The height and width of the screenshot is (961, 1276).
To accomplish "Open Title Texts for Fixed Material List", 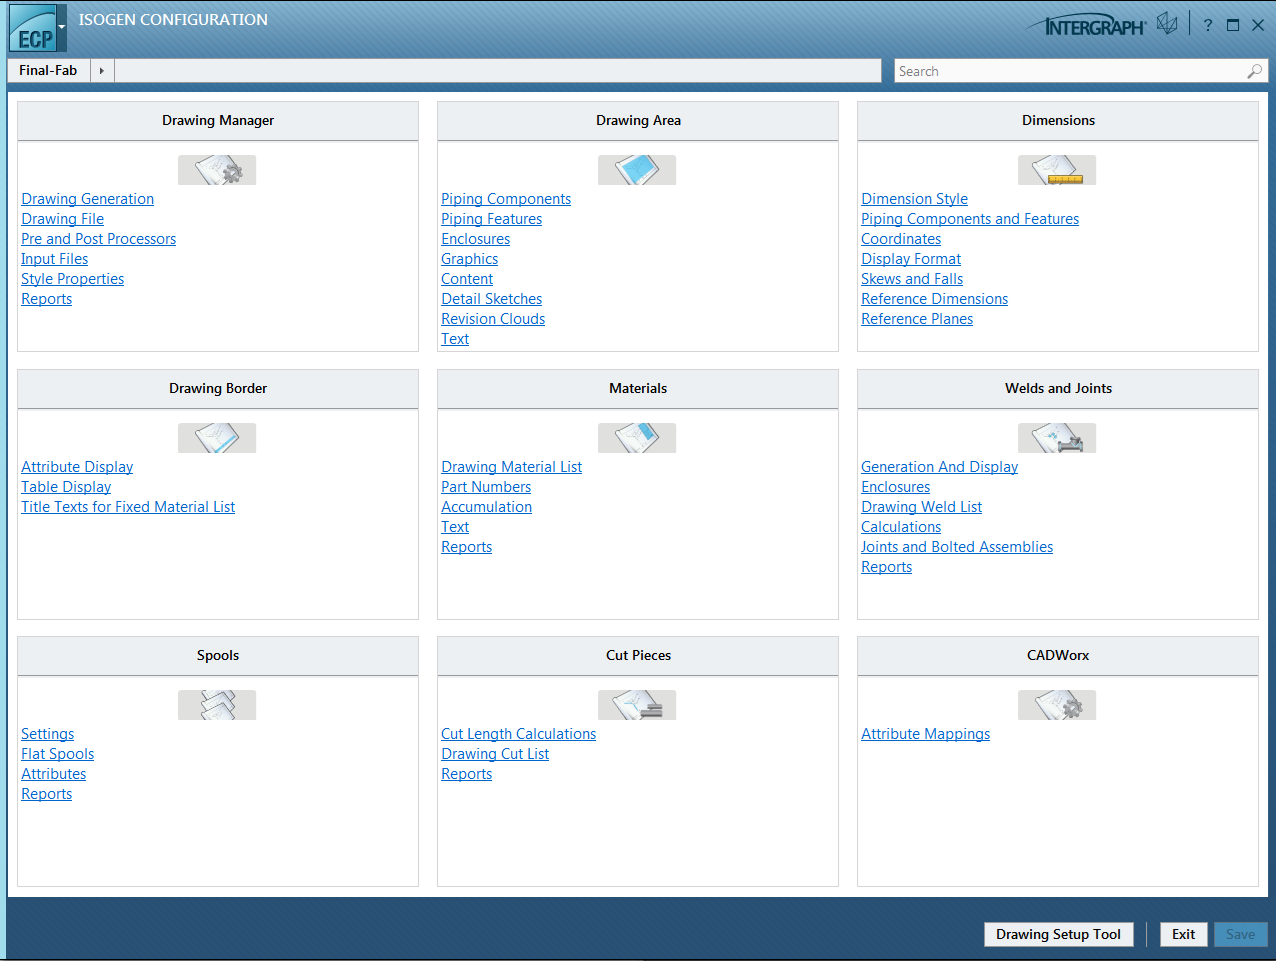I will coord(127,506).
